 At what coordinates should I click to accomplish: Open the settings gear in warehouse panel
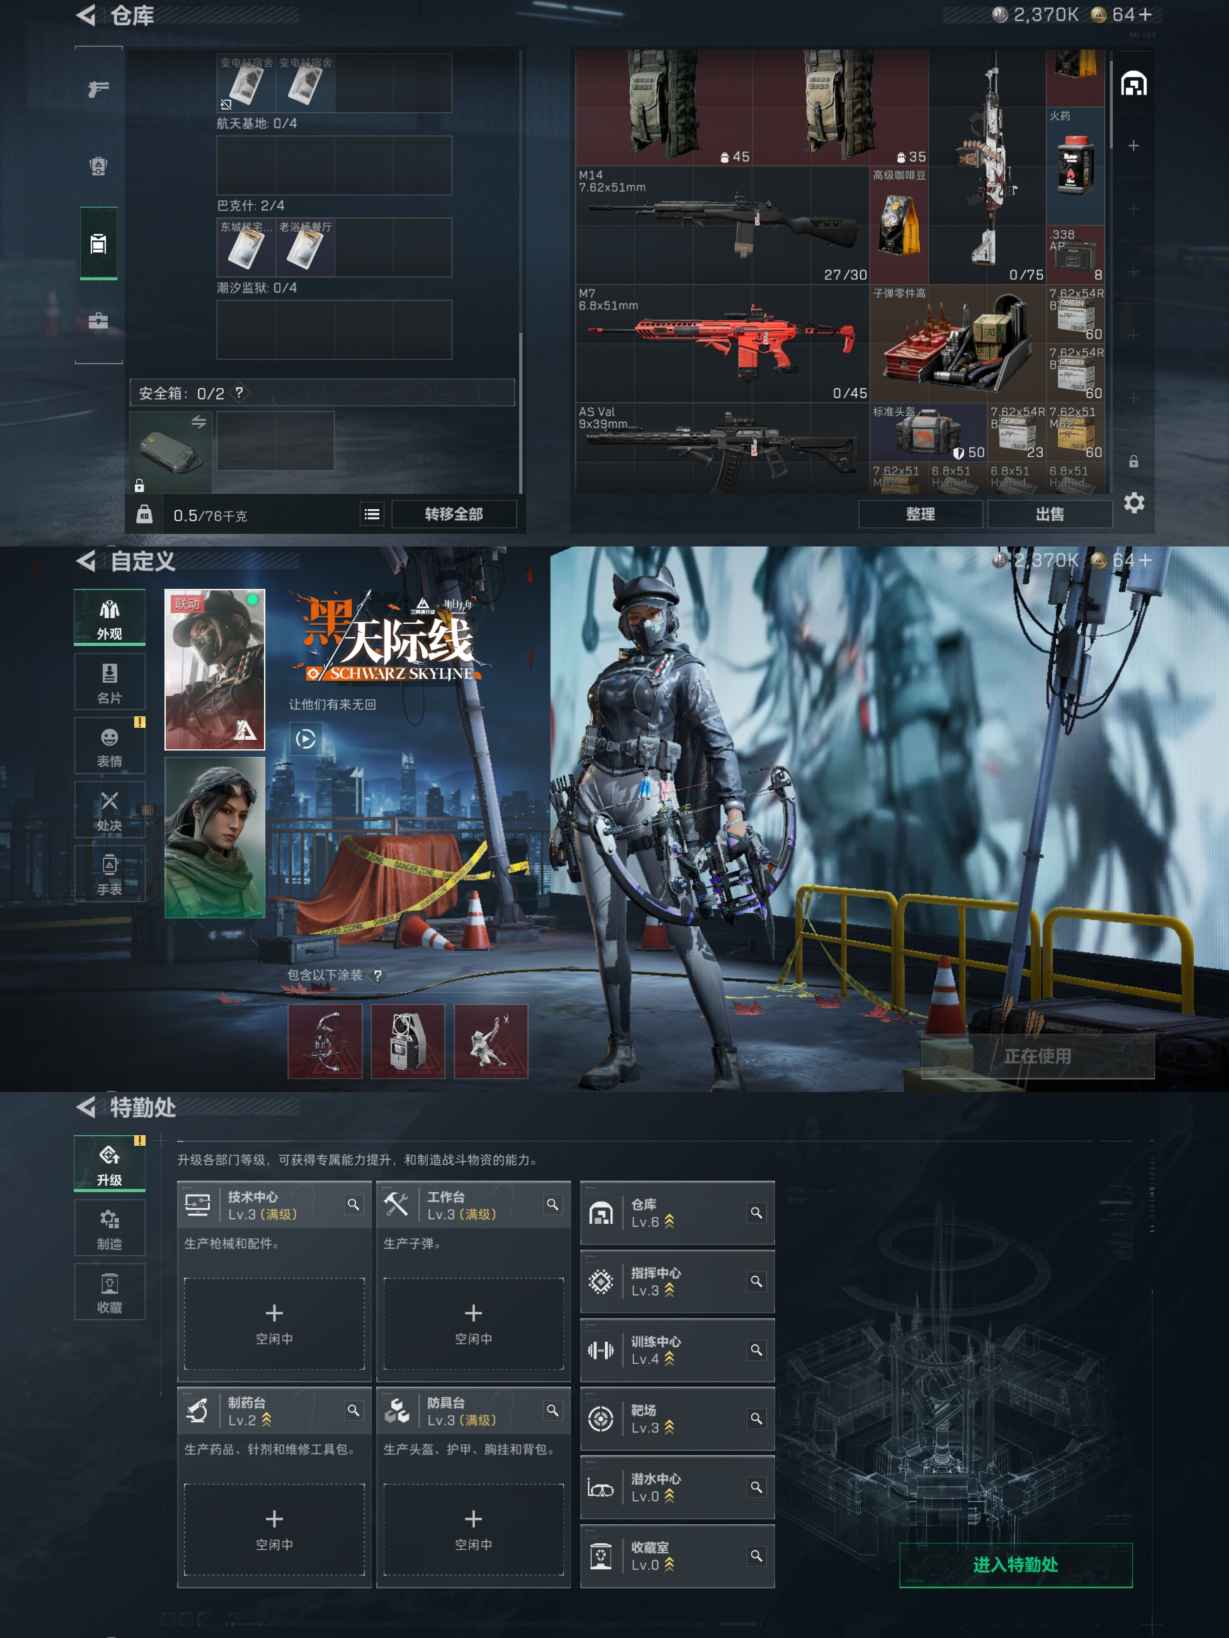[1133, 503]
